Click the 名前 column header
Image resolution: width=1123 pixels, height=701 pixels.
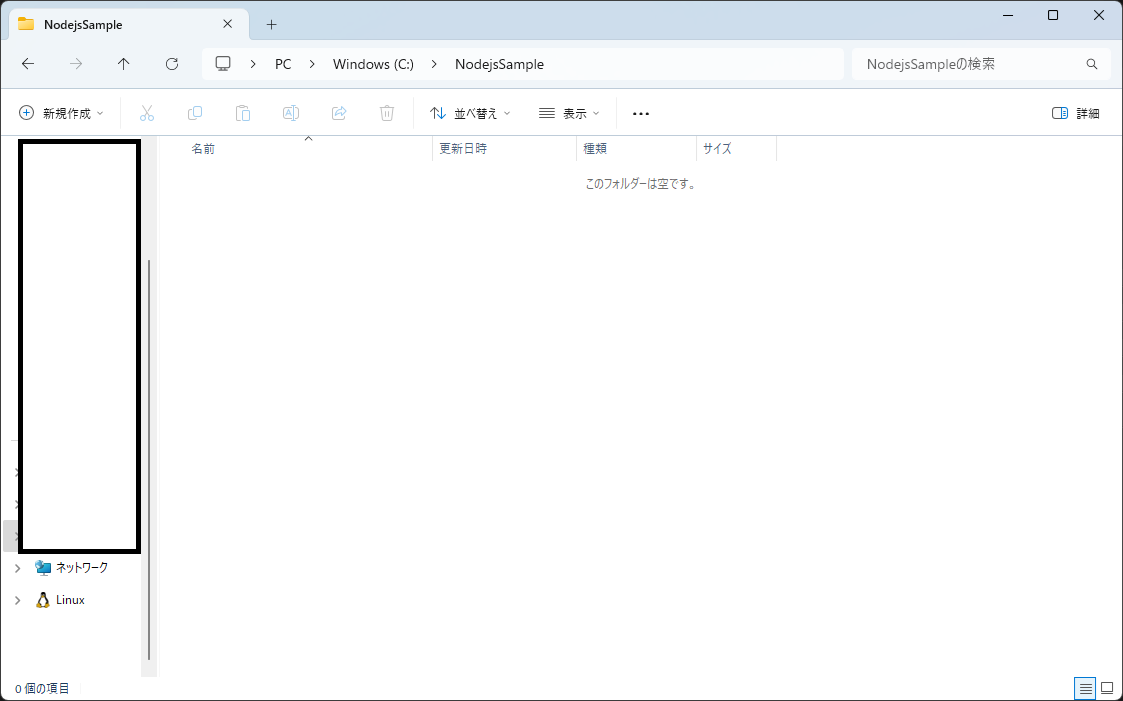pyautogui.click(x=203, y=148)
